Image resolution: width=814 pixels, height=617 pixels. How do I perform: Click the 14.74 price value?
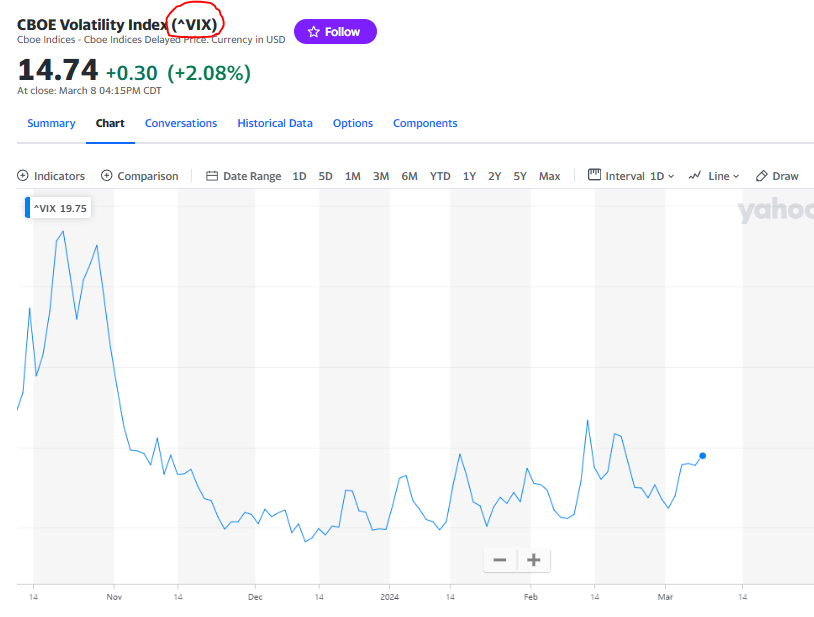(x=58, y=70)
